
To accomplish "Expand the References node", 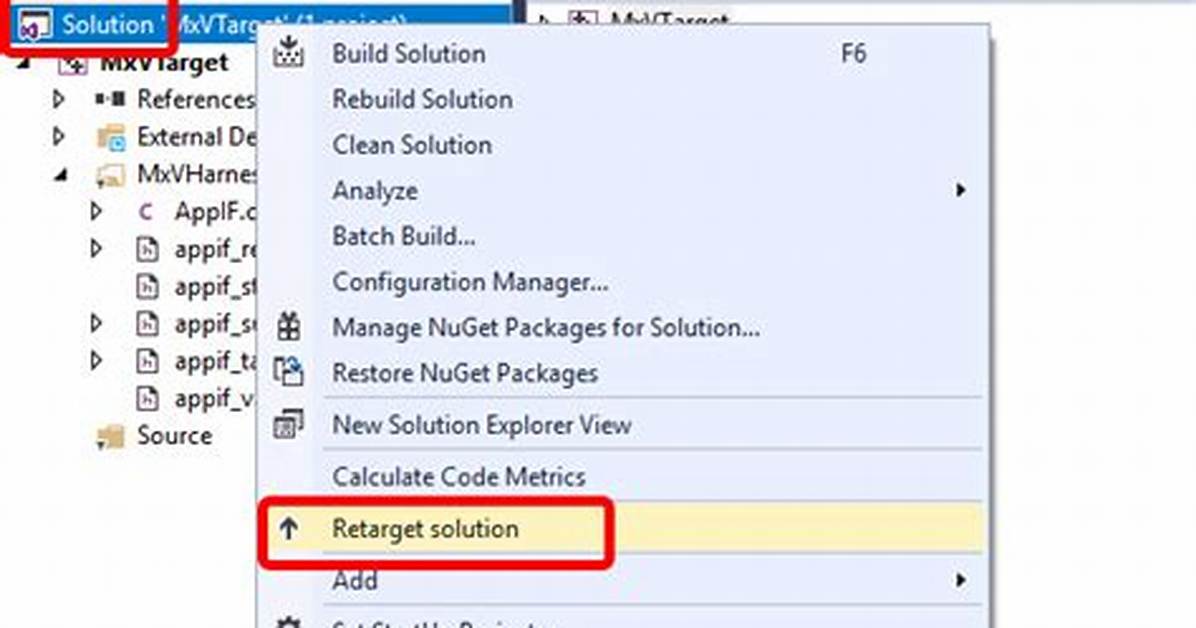I will pos(59,99).
